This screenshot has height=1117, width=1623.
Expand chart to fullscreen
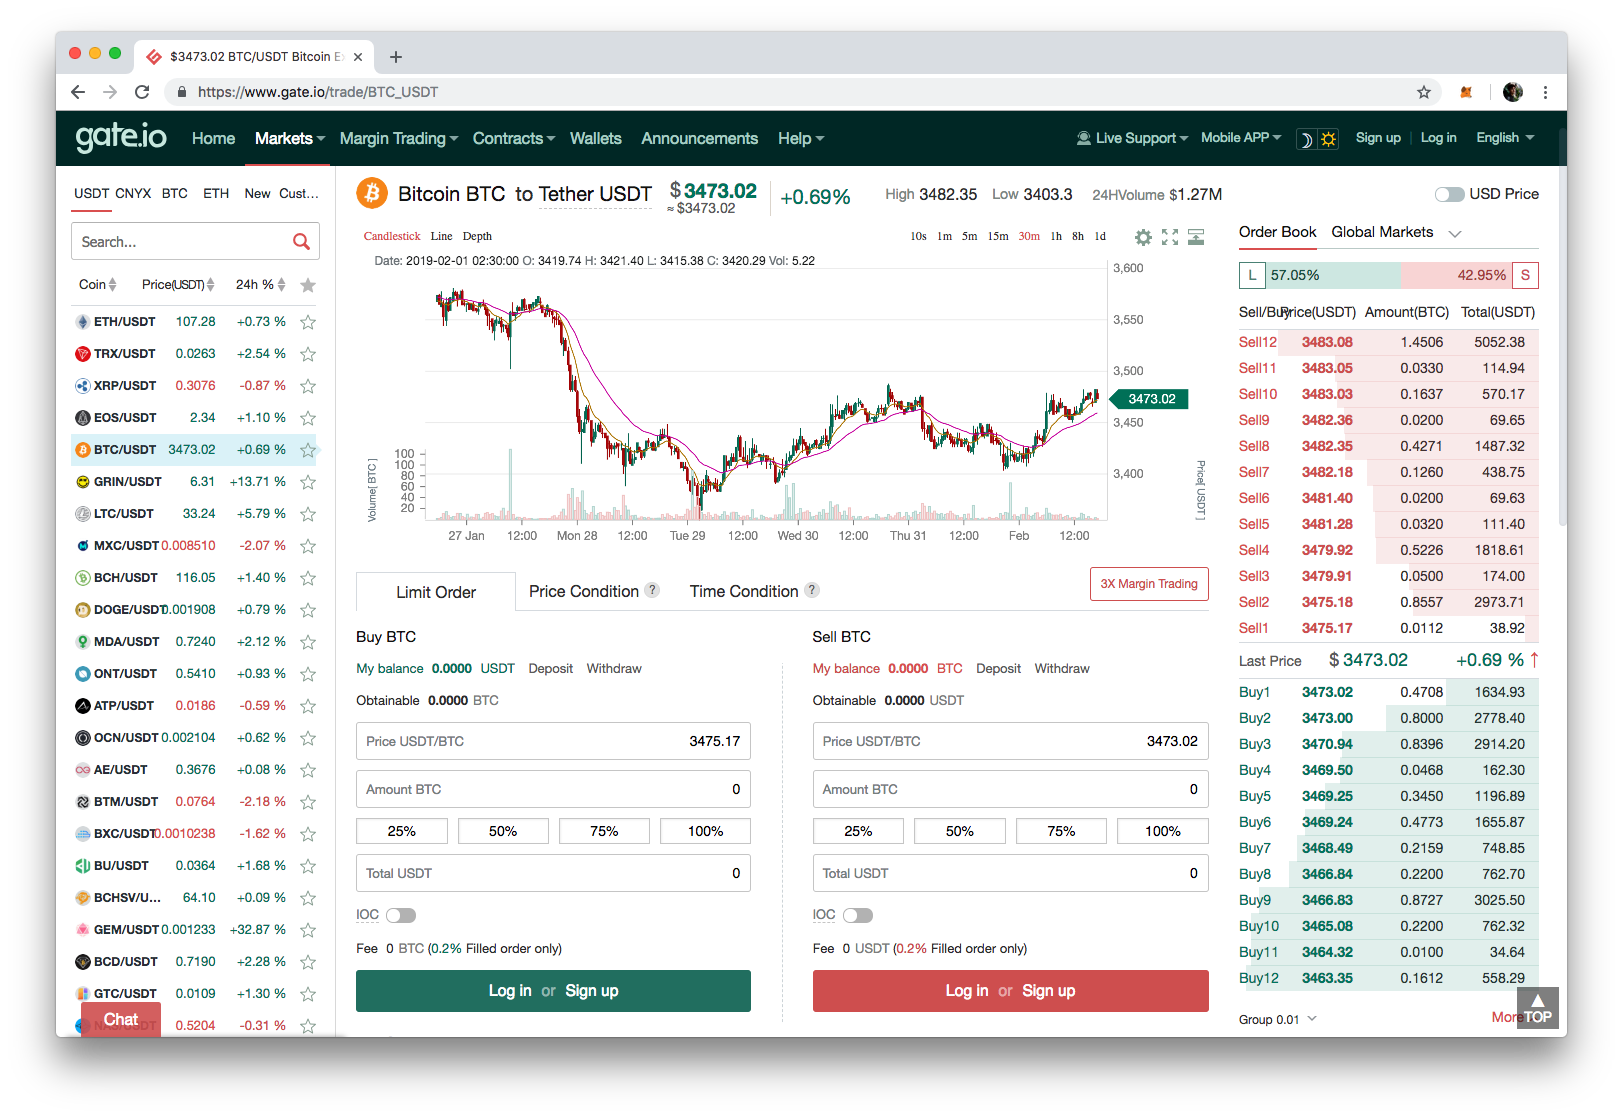[1170, 237]
